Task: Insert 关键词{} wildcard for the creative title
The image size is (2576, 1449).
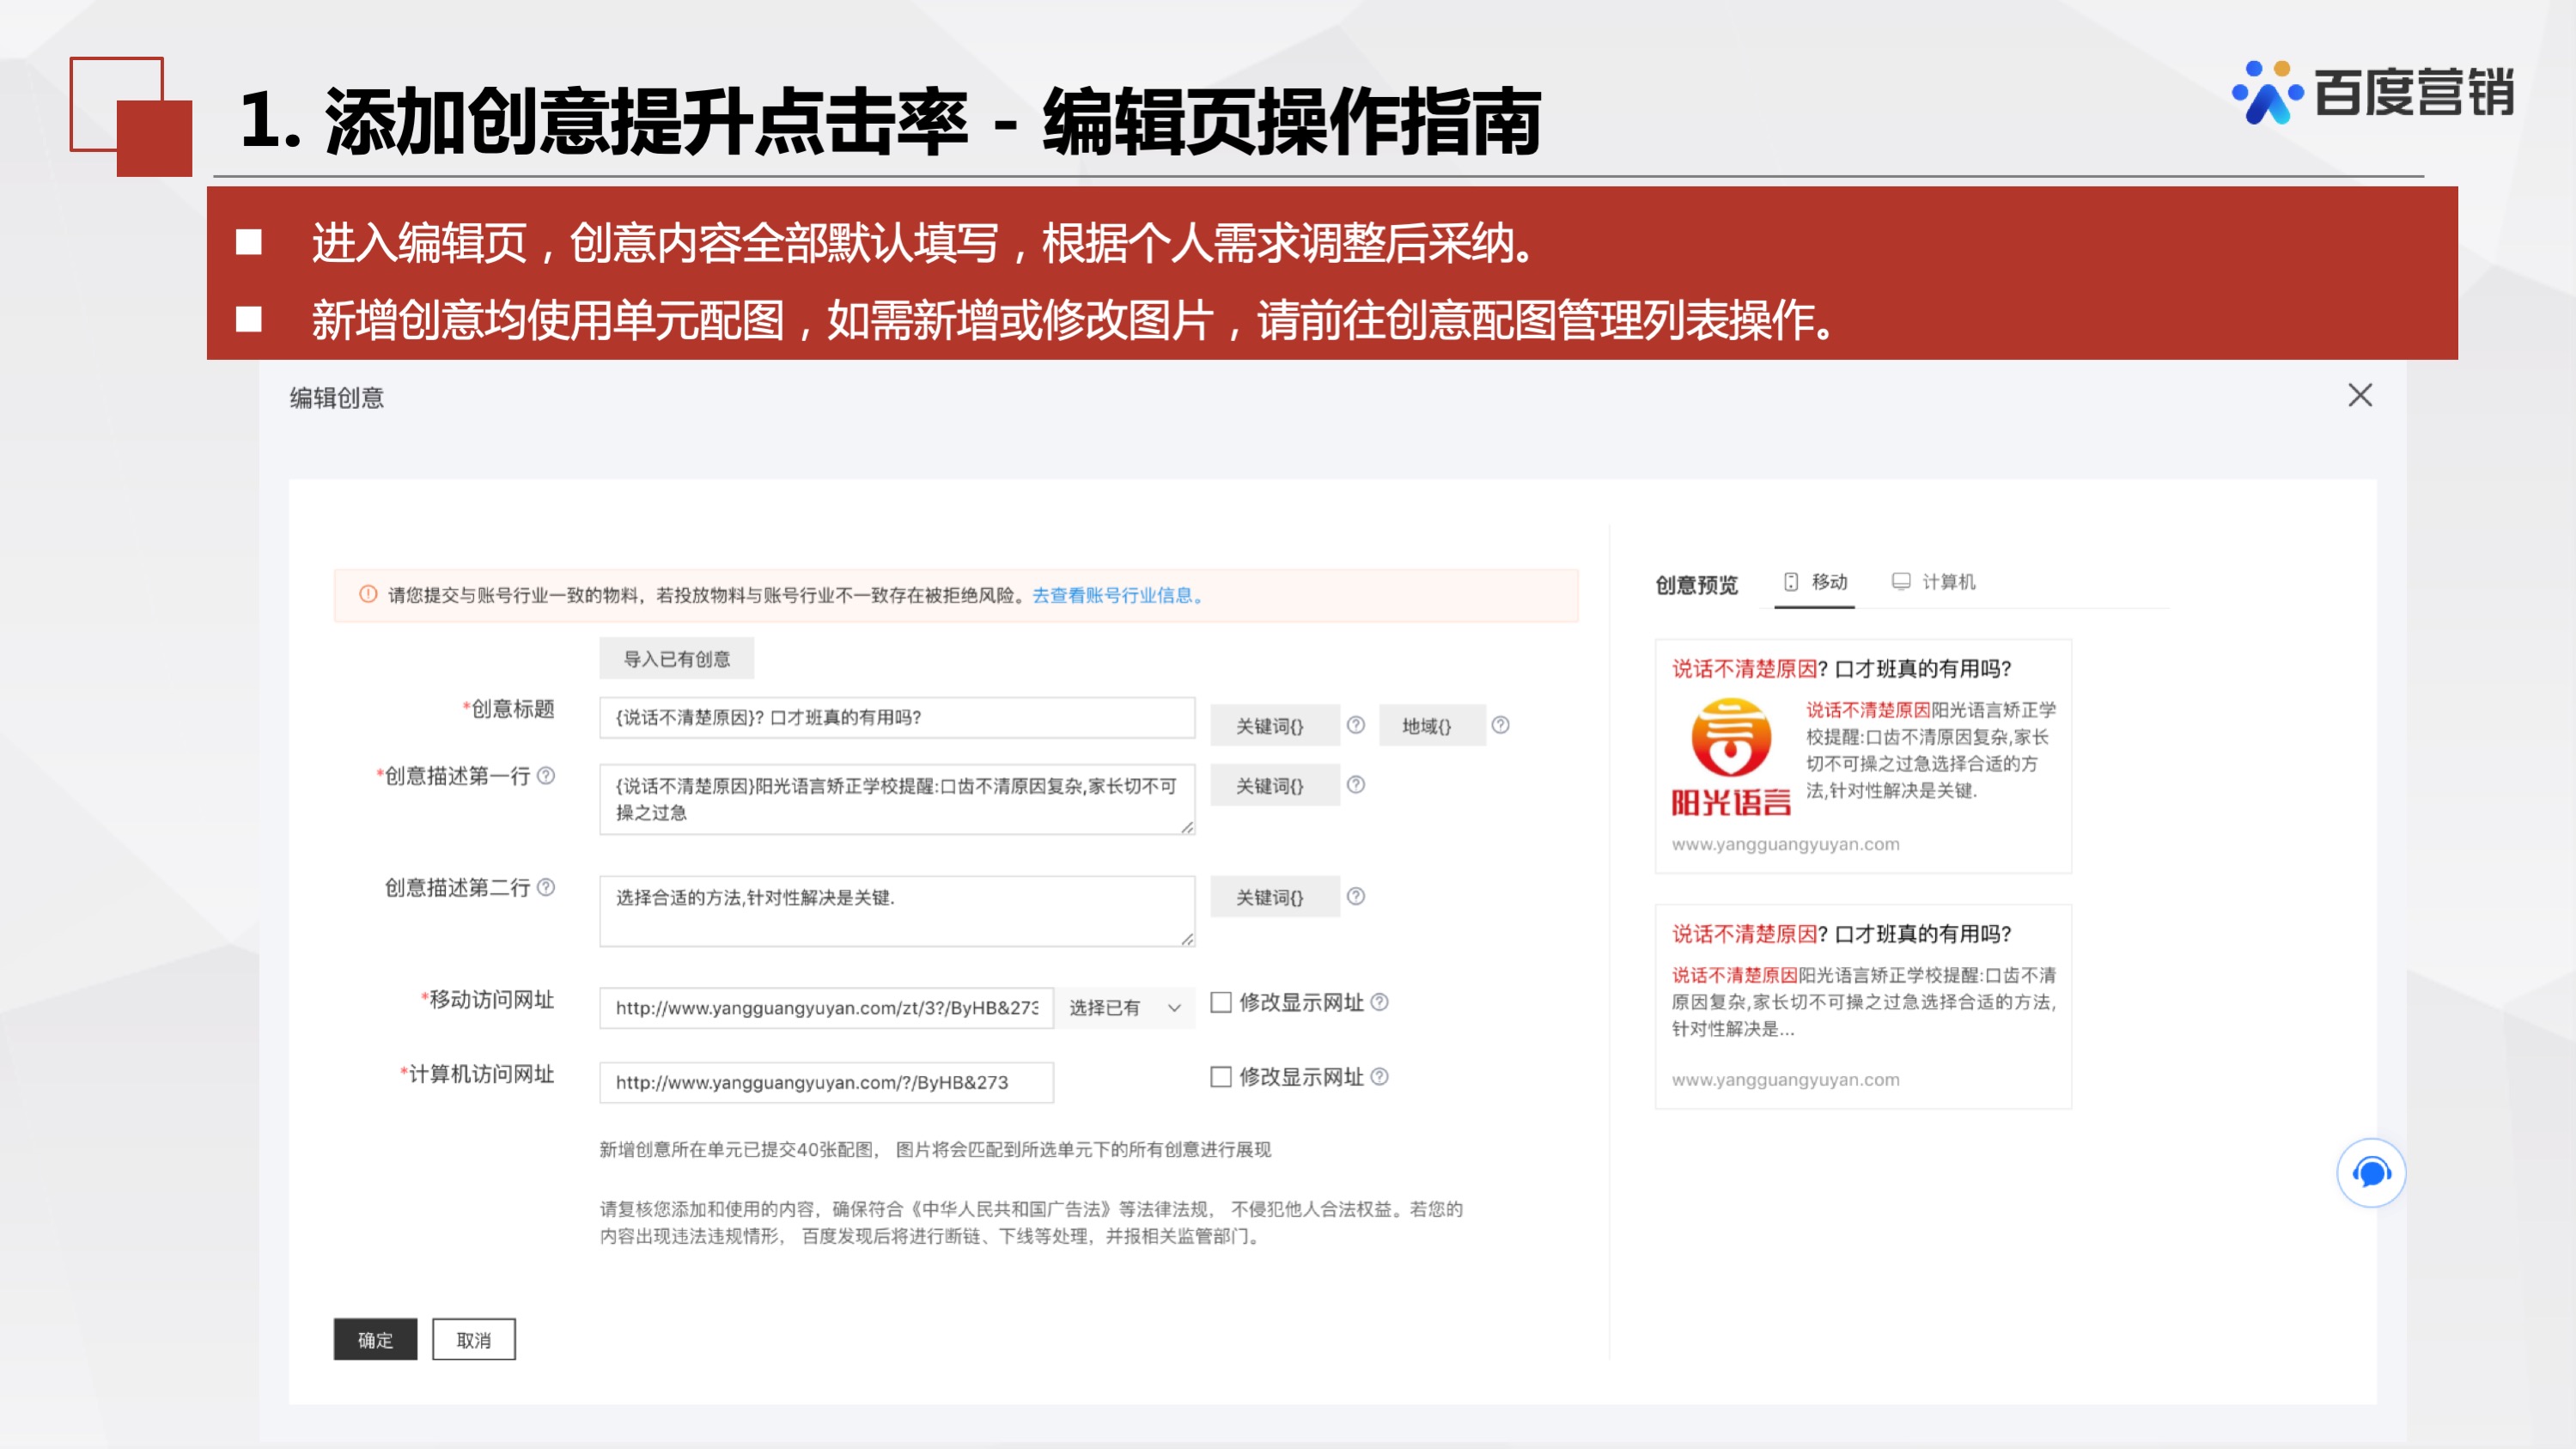Action: [x=1275, y=725]
